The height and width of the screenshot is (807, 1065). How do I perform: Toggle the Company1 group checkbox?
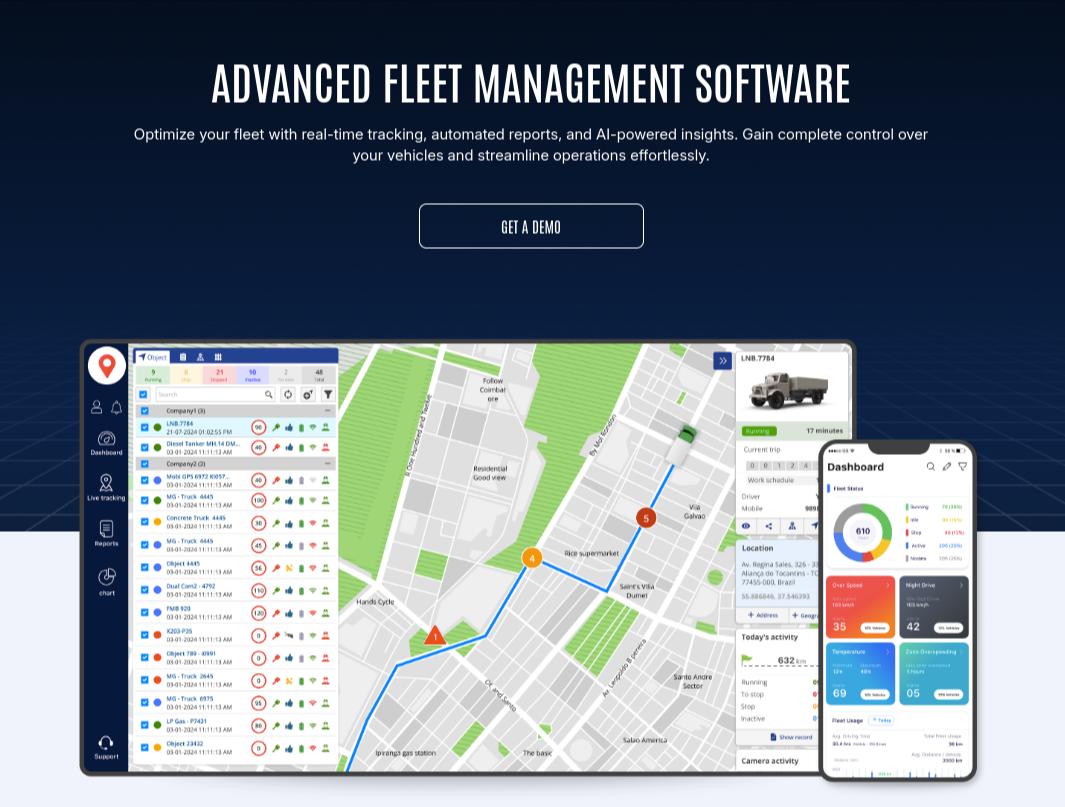(144, 411)
